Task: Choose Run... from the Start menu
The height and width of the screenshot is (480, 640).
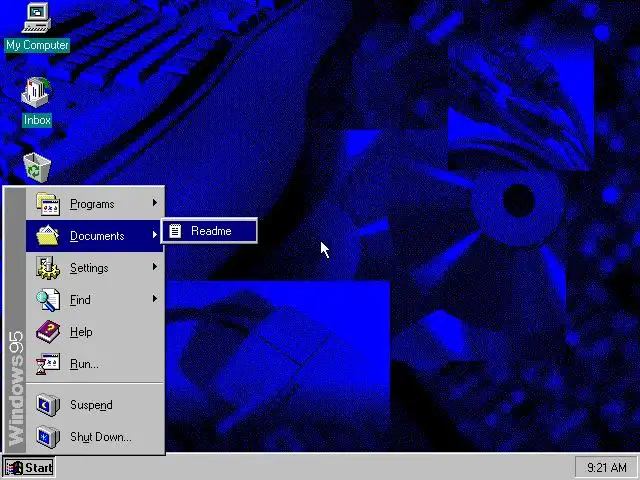Action: coord(95,364)
